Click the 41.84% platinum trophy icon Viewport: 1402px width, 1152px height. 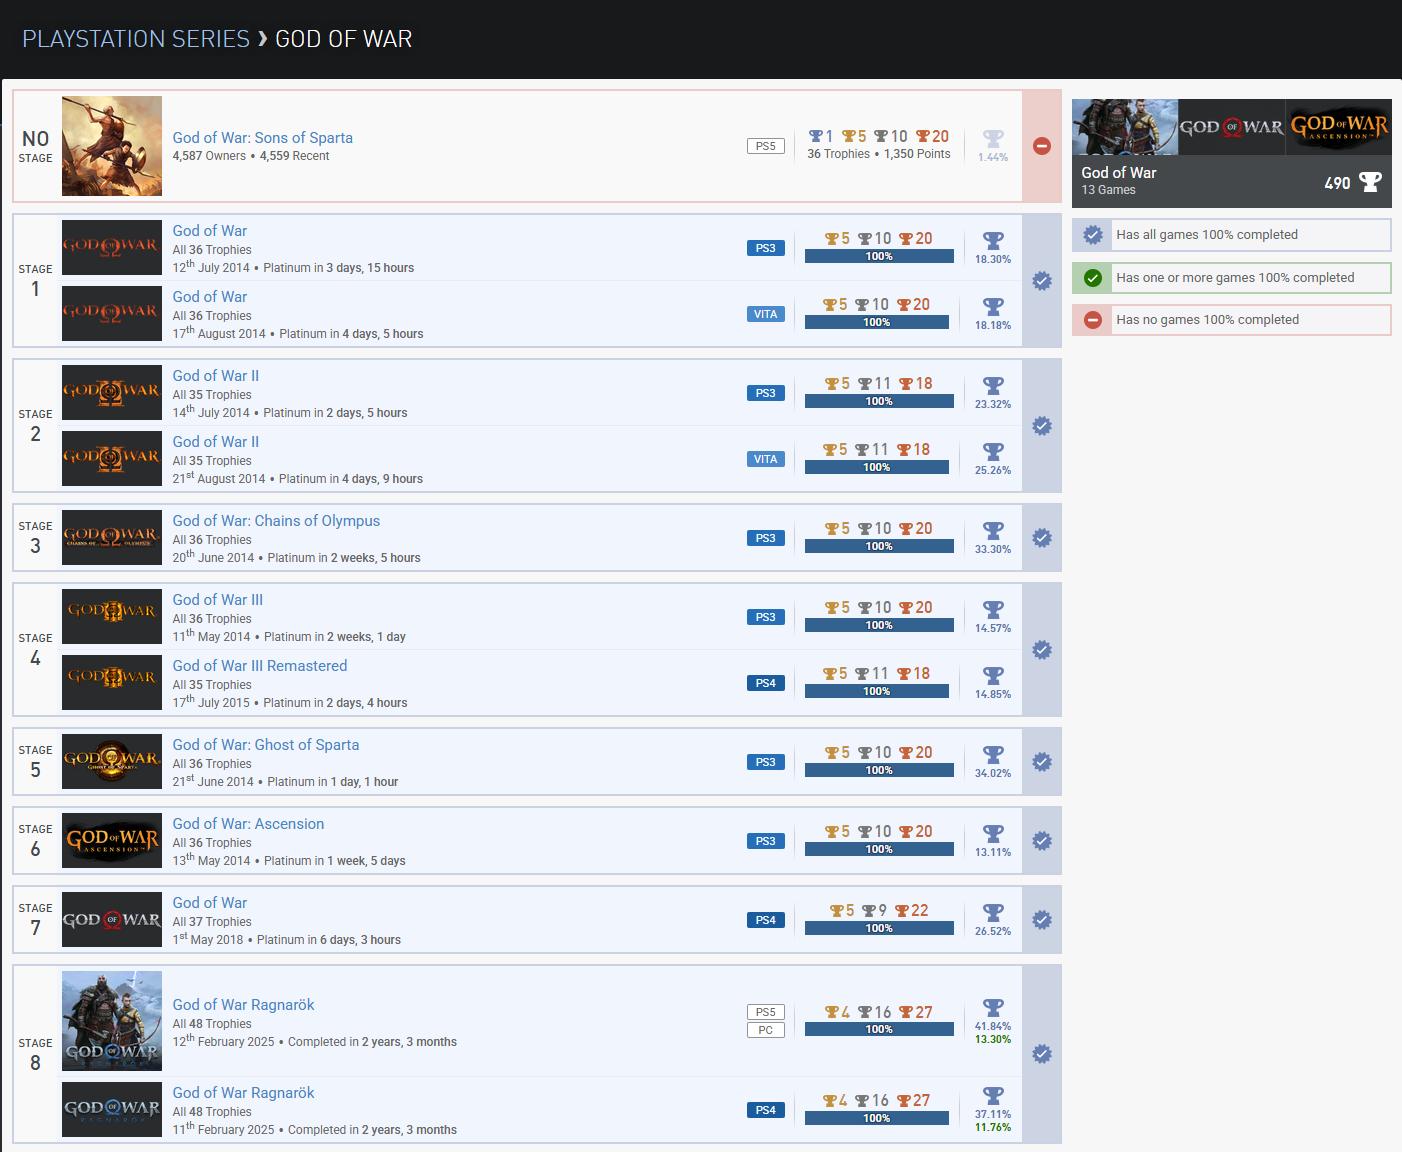point(993,1008)
